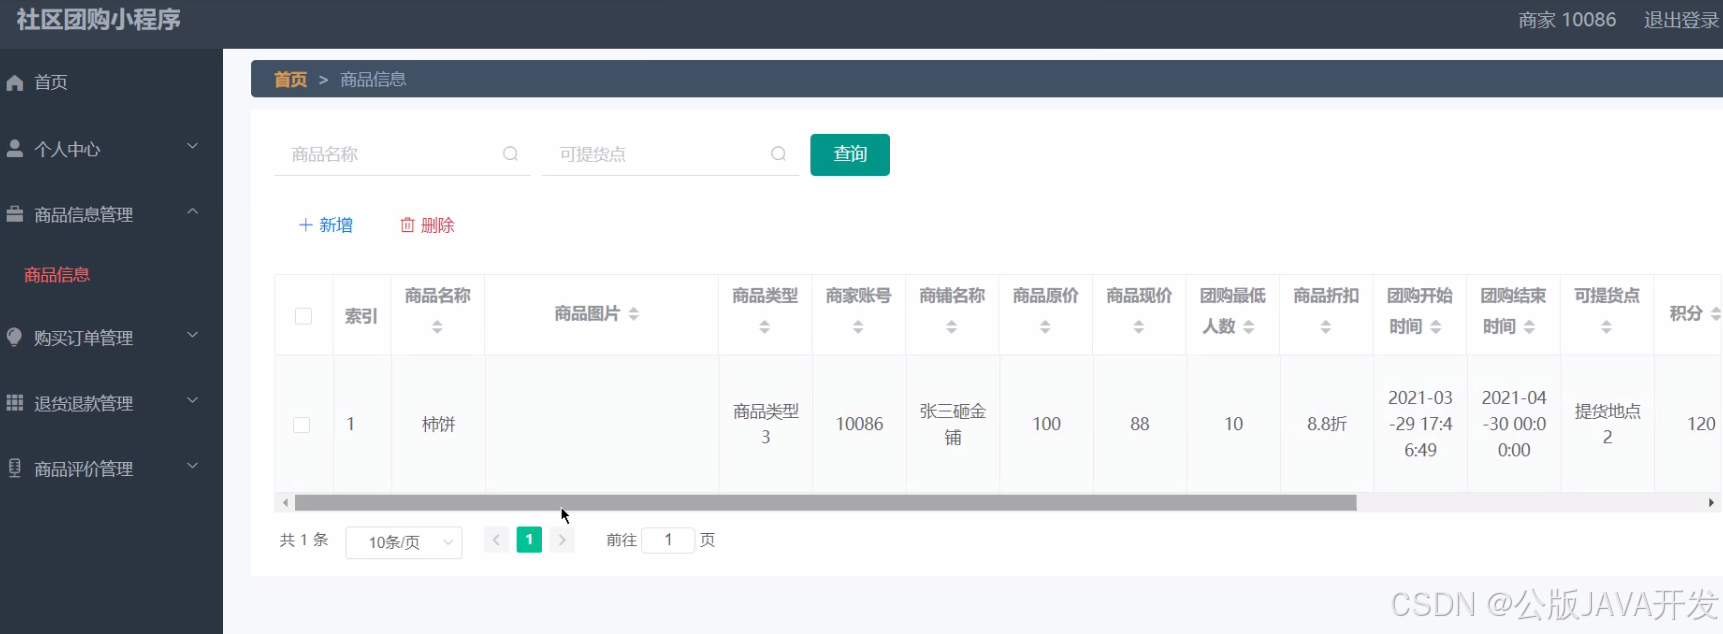Sort by 团购开始时间 column arrows
This screenshot has width=1723, height=634.
[x=1435, y=327]
